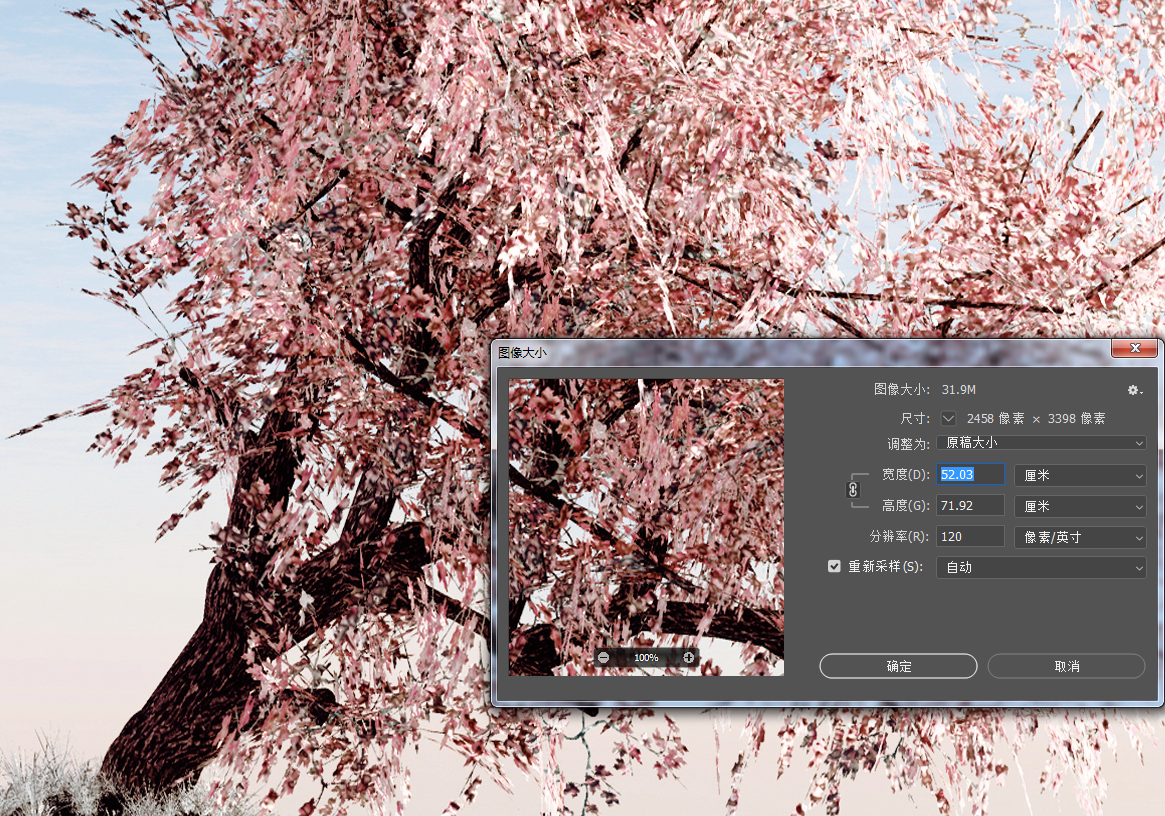Open the width unit dropdown
The width and height of the screenshot is (1165, 816).
pyautogui.click(x=1080, y=476)
